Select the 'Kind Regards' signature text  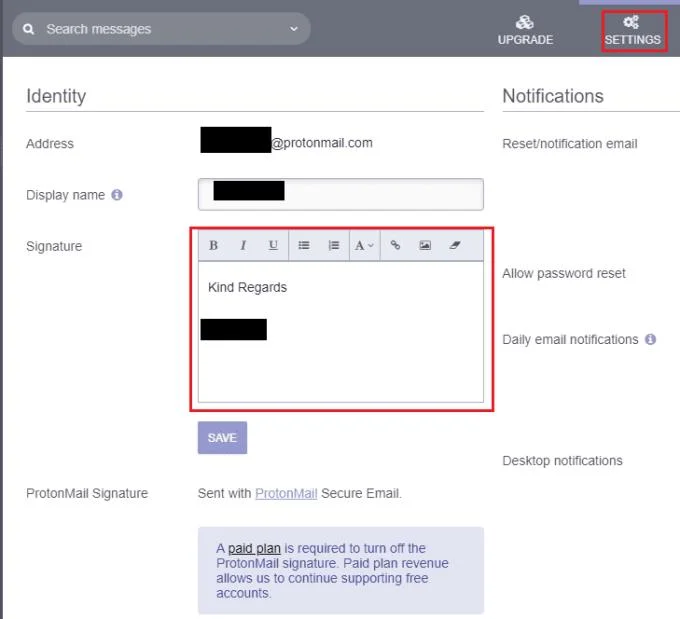click(247, 287)
